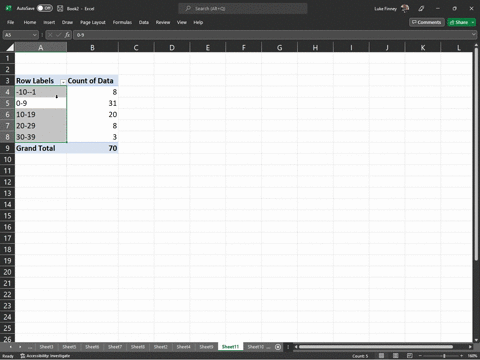Click Accessibility: Investigate in status bar
Image resolution: width=480 pixels, height=360 pixels.
pyautogui.click(x=45, y=356)
